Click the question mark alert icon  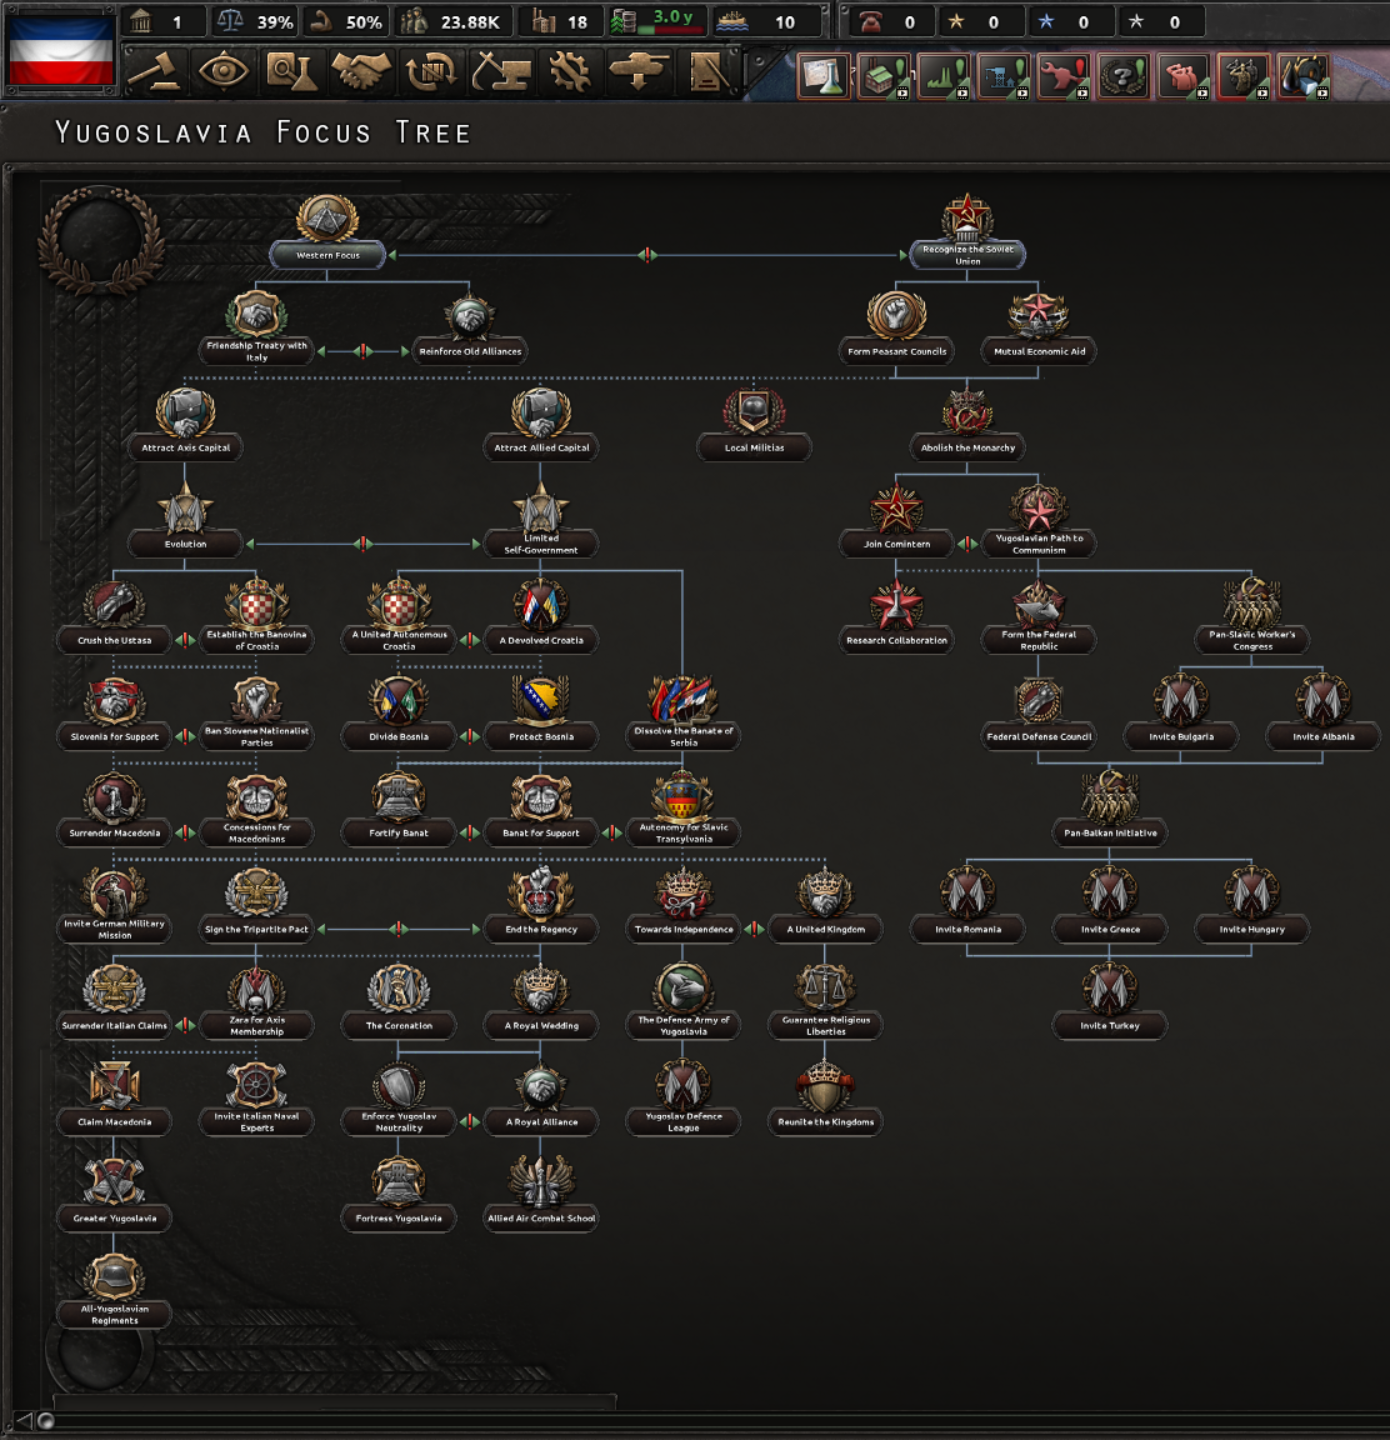pos(1123,76)
